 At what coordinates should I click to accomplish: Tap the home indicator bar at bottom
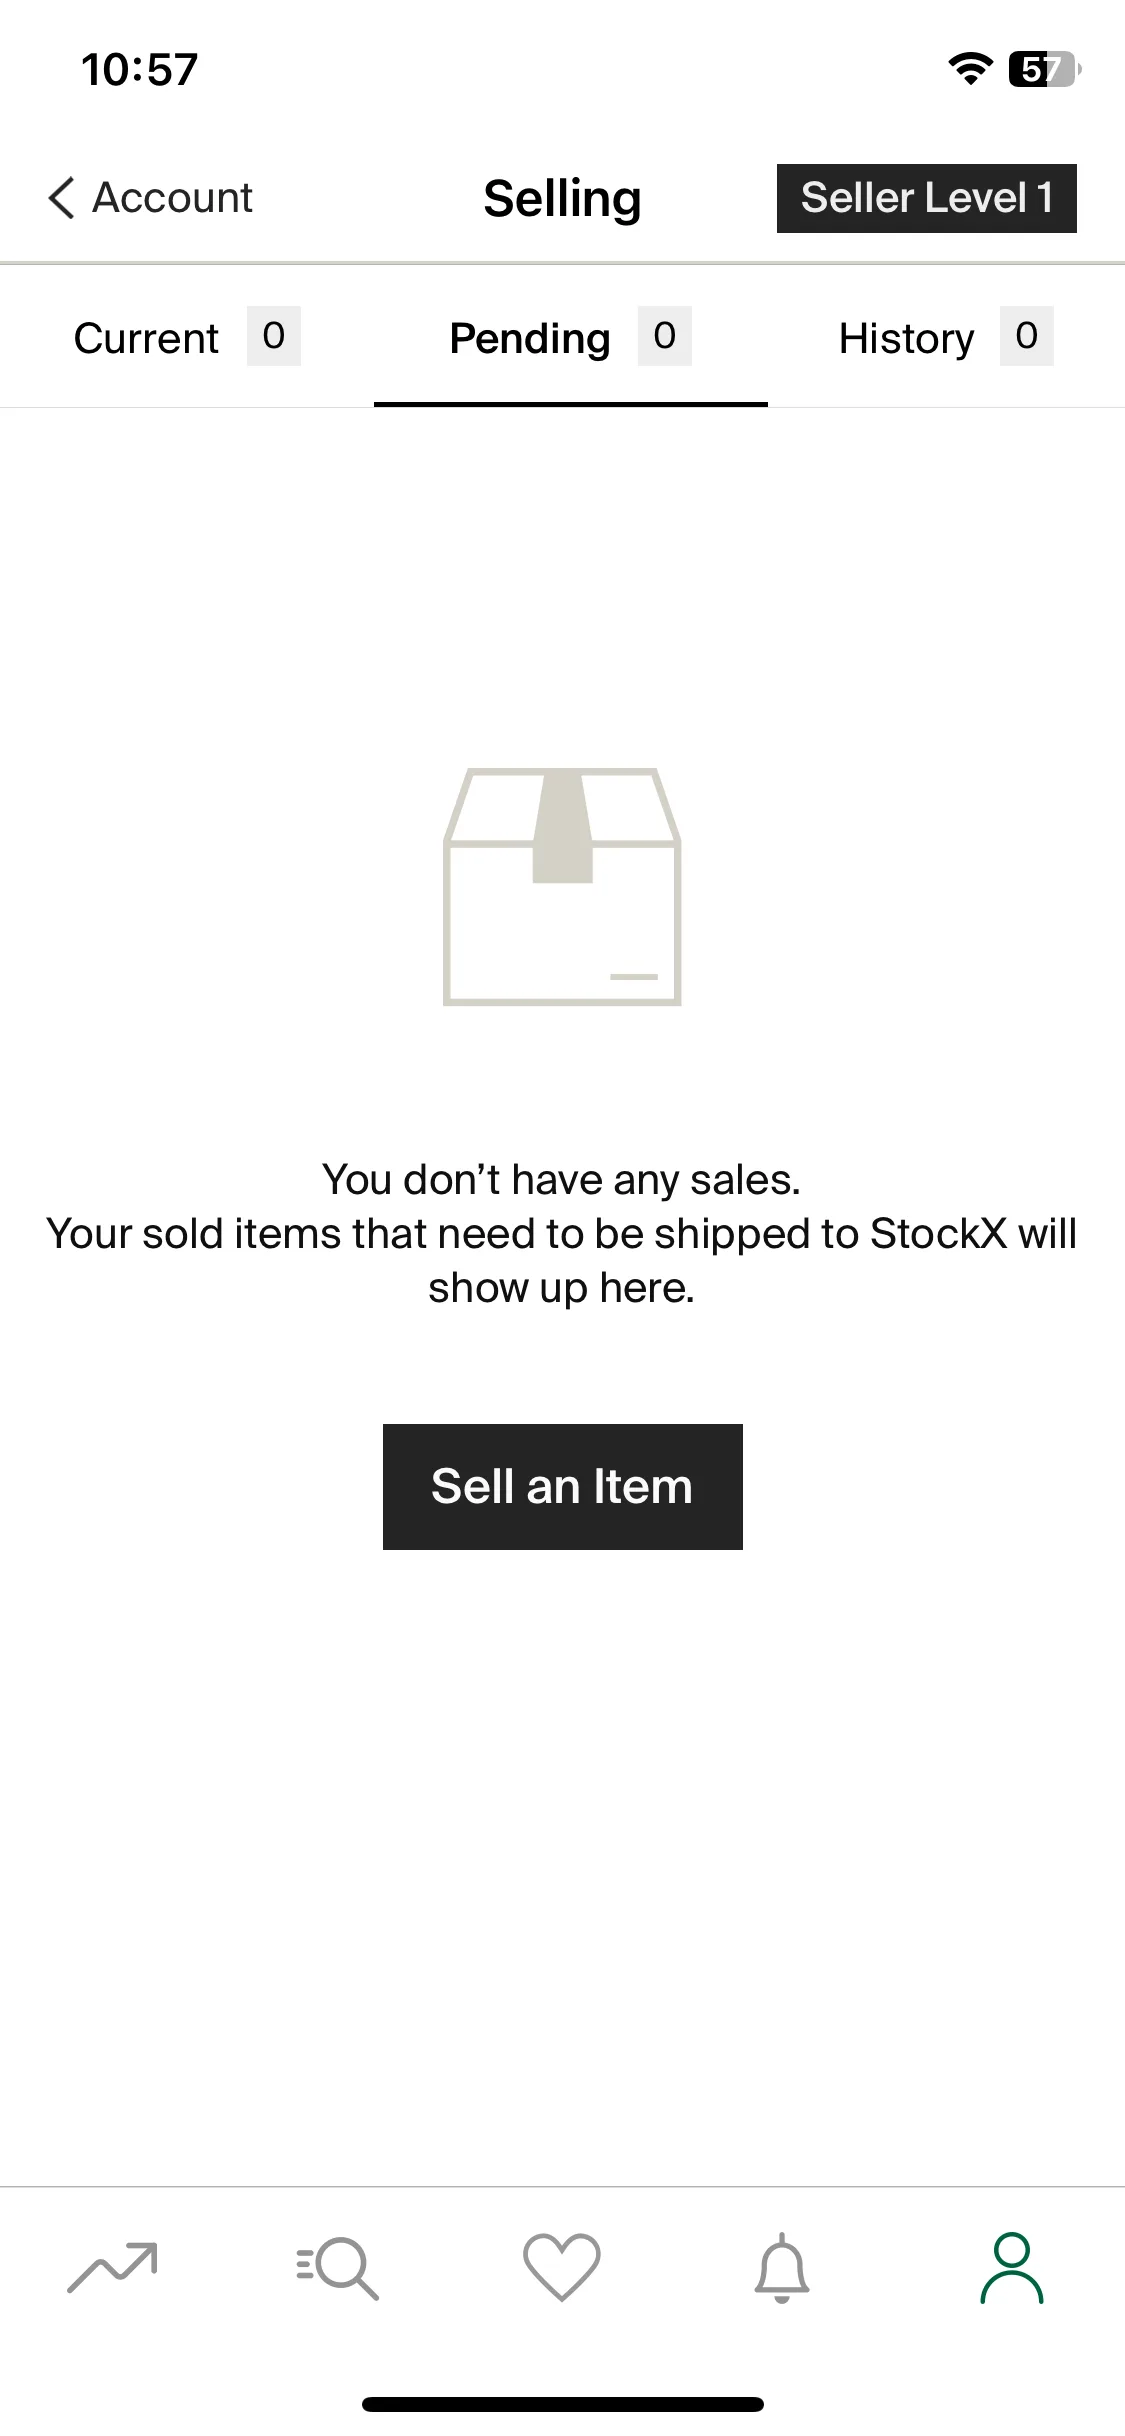563,2404
